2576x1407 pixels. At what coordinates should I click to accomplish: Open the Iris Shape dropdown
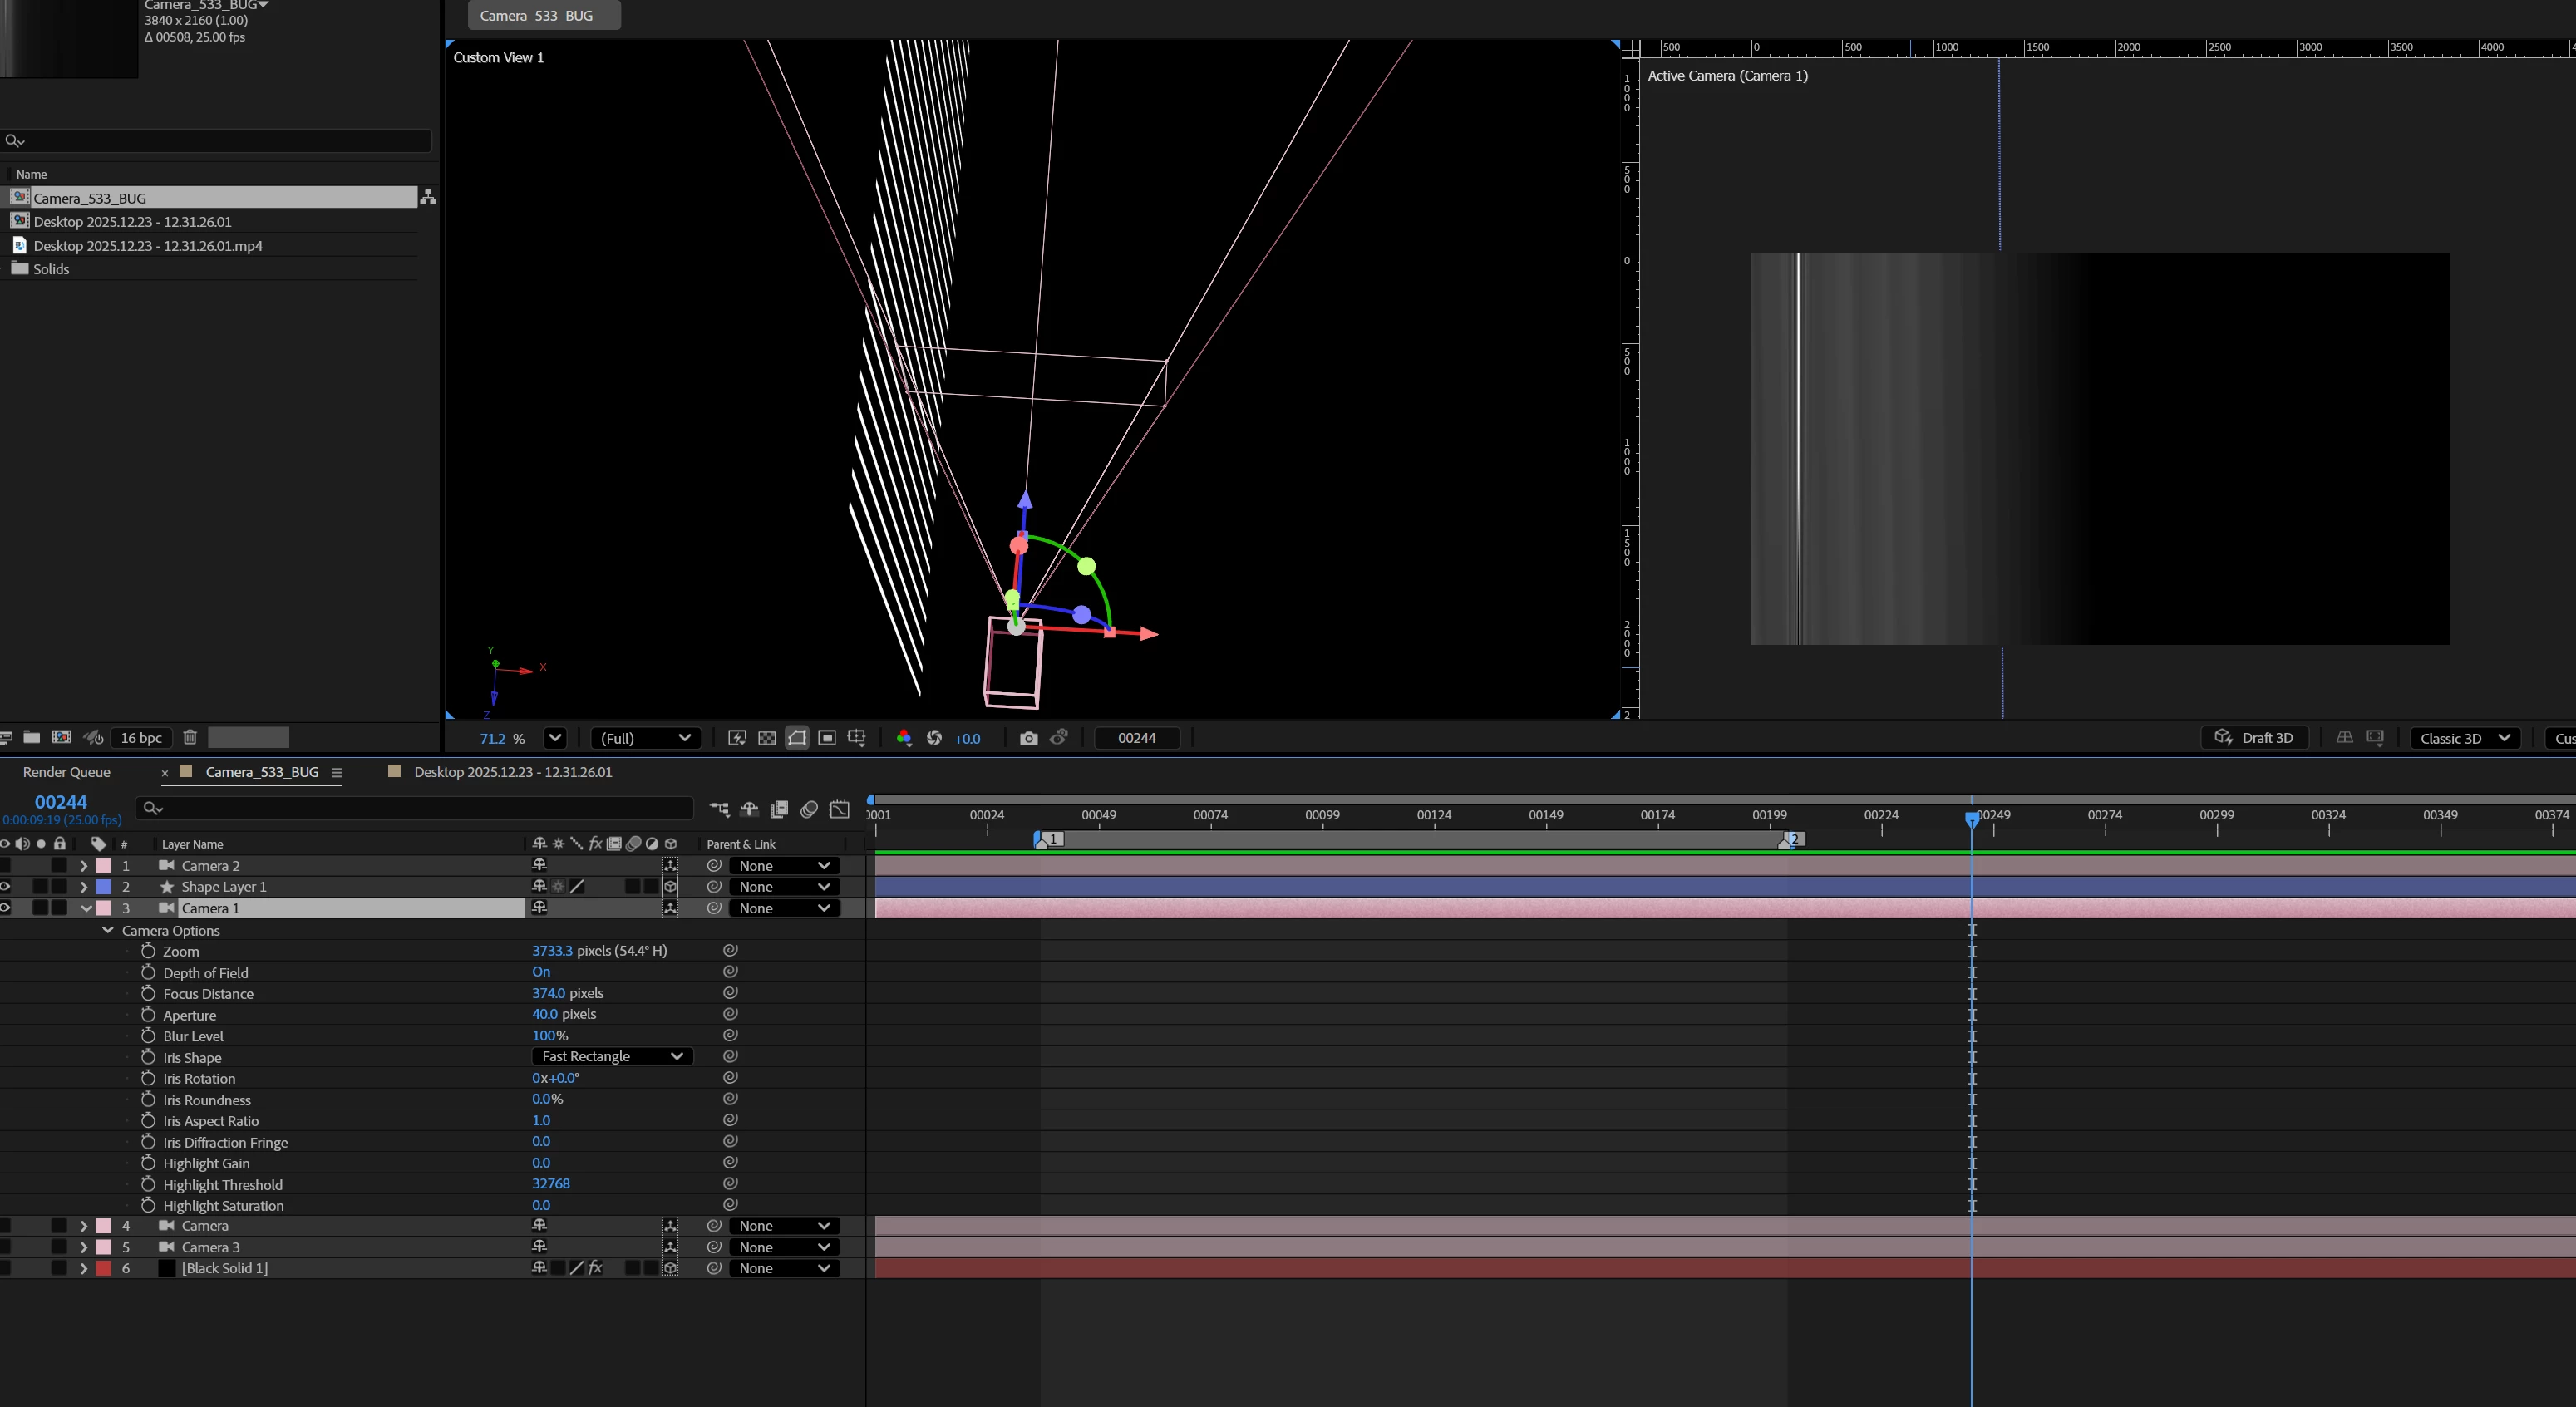coord(612,1056)
